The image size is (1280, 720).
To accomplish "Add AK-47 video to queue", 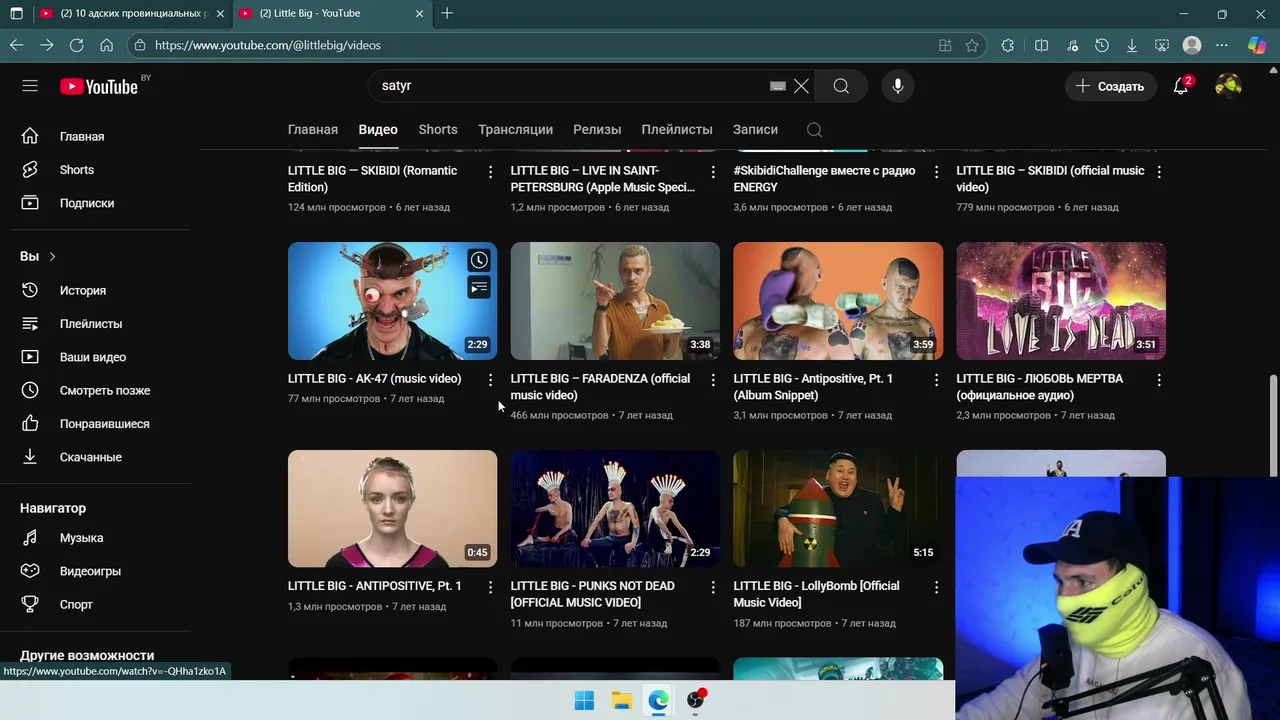I will (x=479, y=288).
